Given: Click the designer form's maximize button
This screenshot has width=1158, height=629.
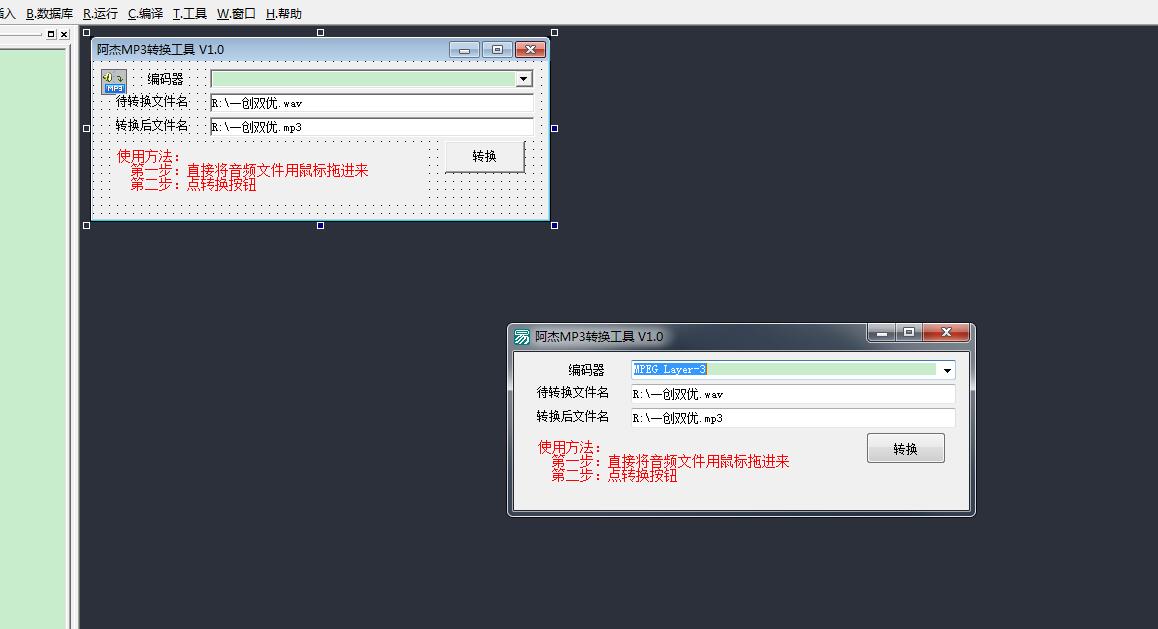Looking at the screenshot, I should click(497, 49).
